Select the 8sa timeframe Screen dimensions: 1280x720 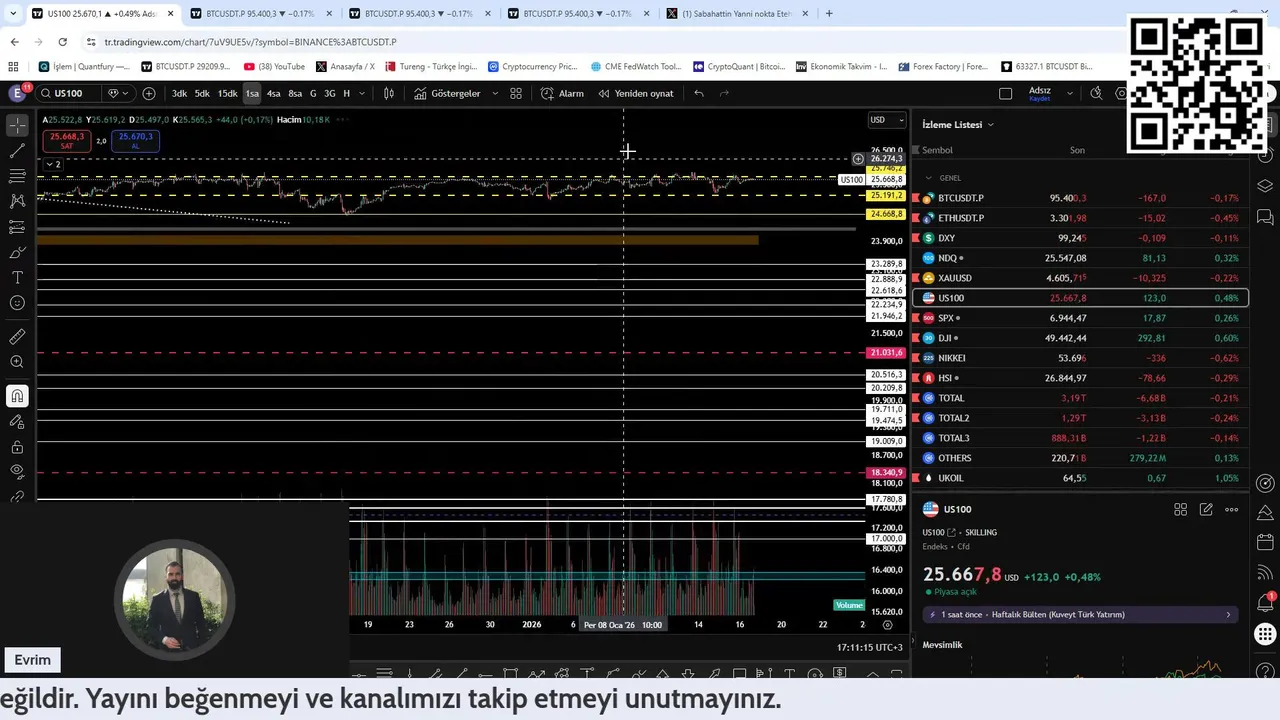[295, 93]
